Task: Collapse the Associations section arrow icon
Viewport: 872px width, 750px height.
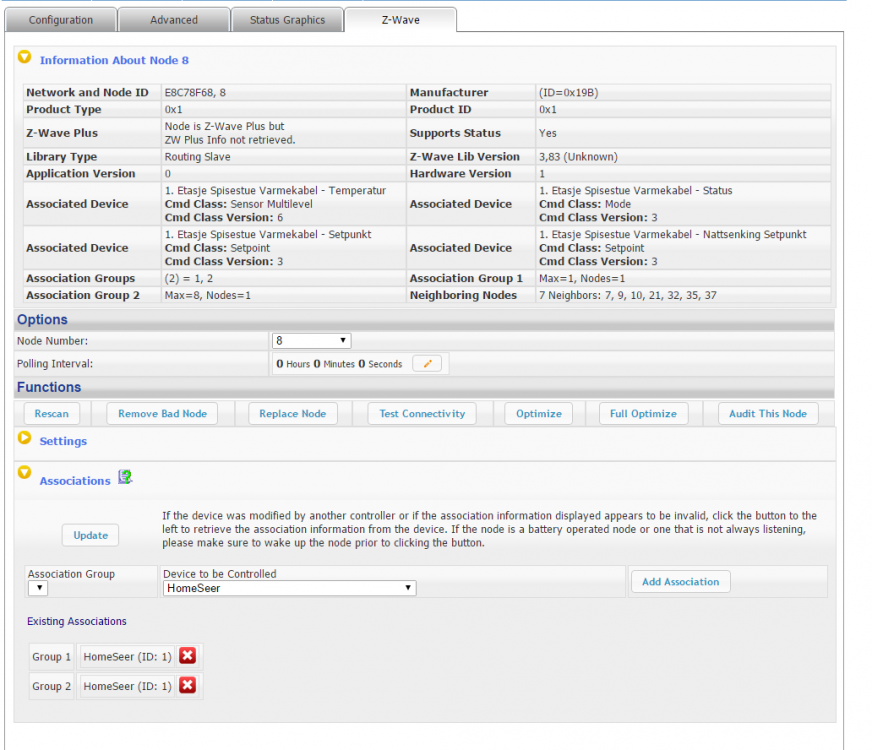Action: pyautogui.click(x=25, y=473)
